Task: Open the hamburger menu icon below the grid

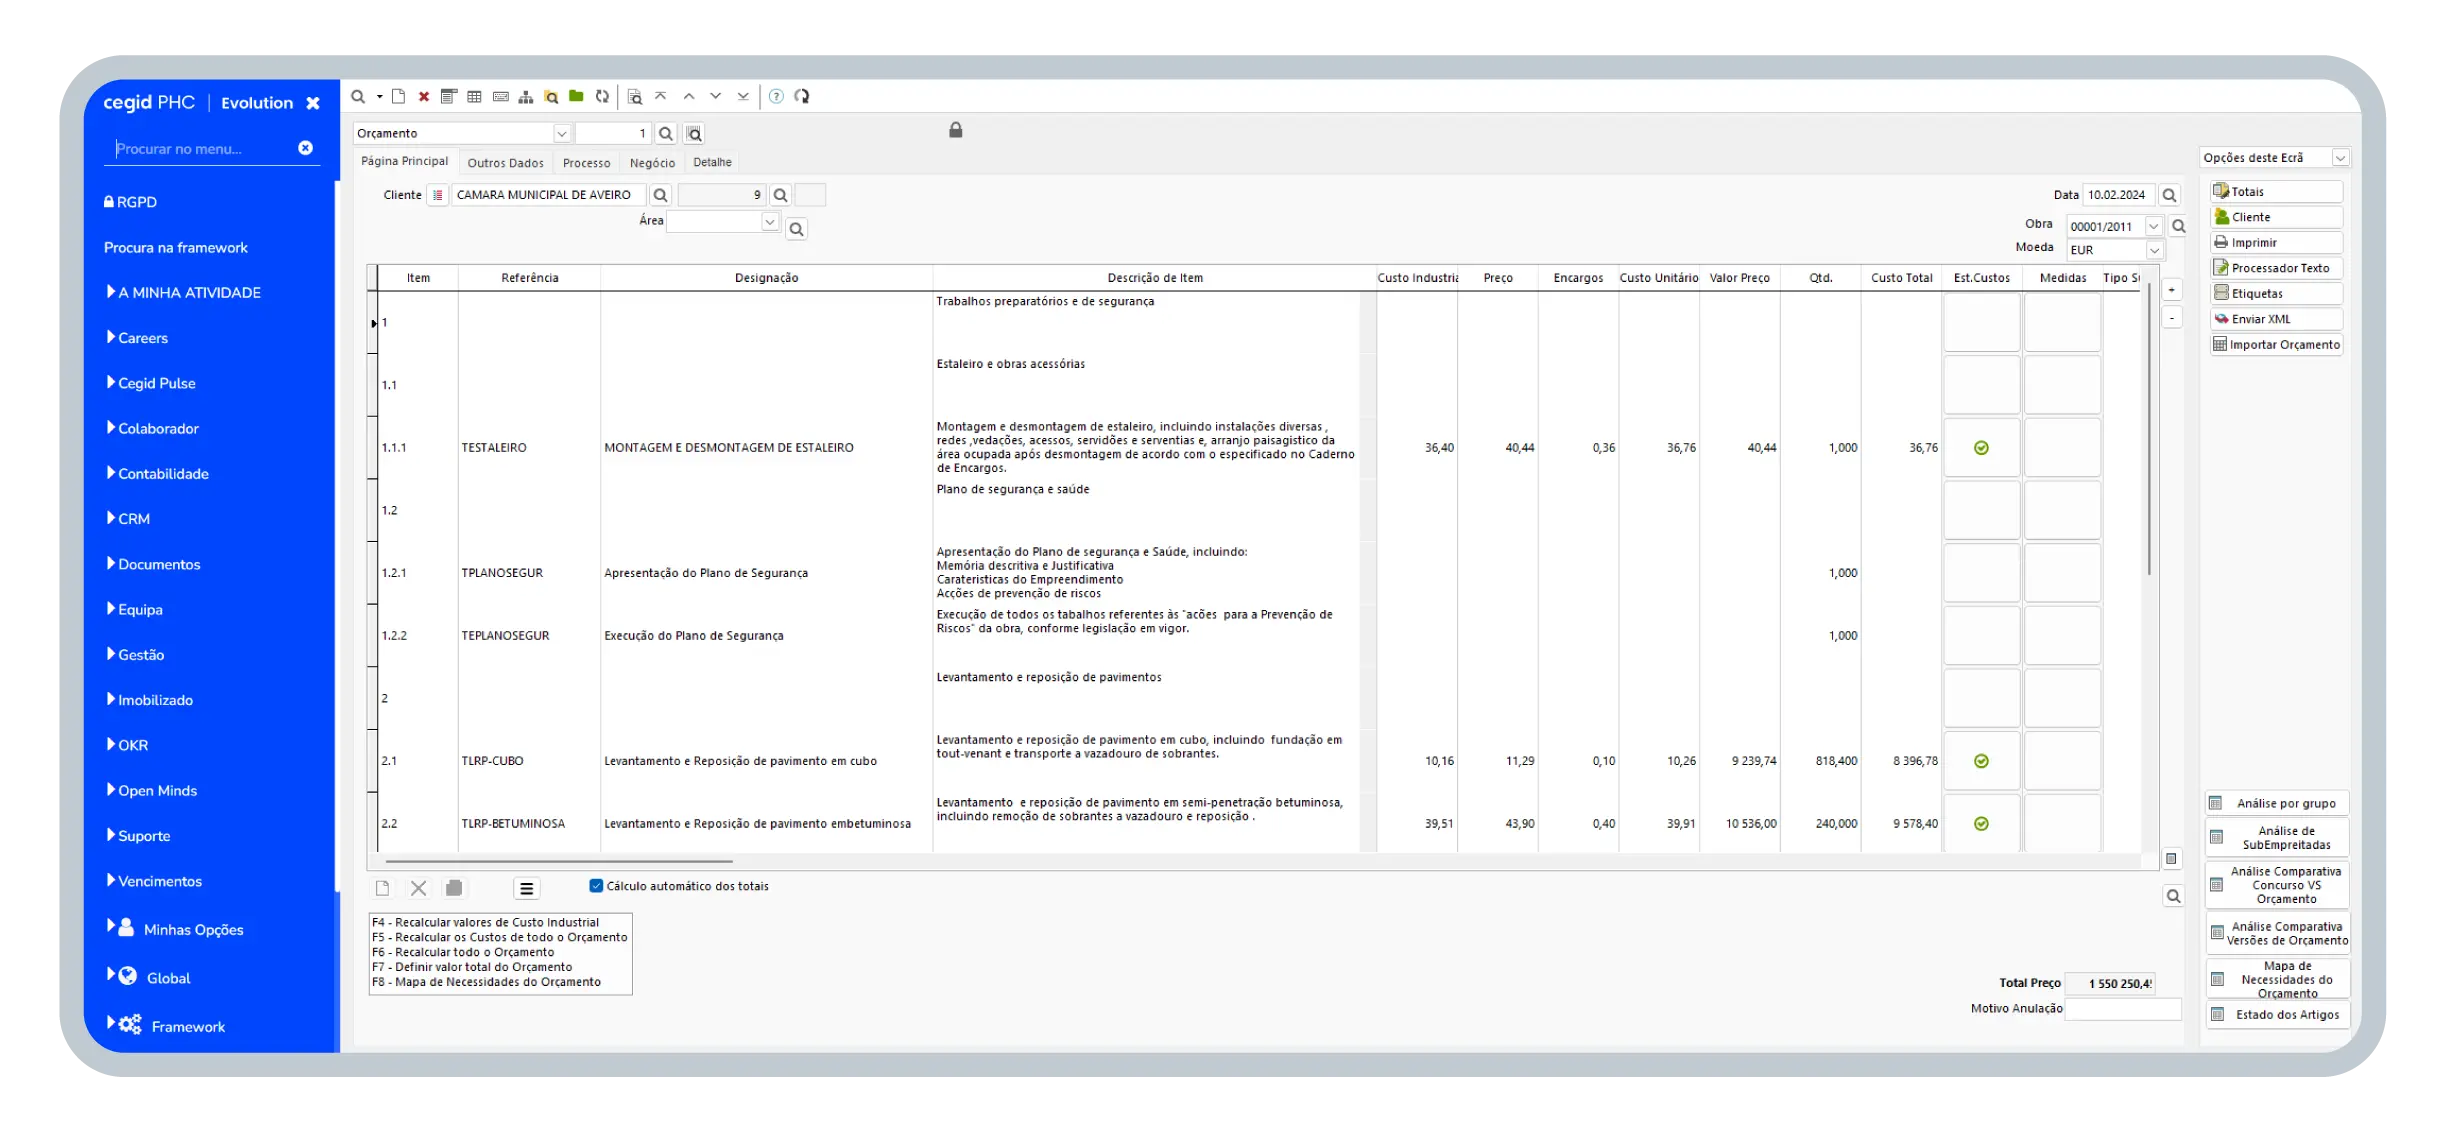Action: point(527,888)
